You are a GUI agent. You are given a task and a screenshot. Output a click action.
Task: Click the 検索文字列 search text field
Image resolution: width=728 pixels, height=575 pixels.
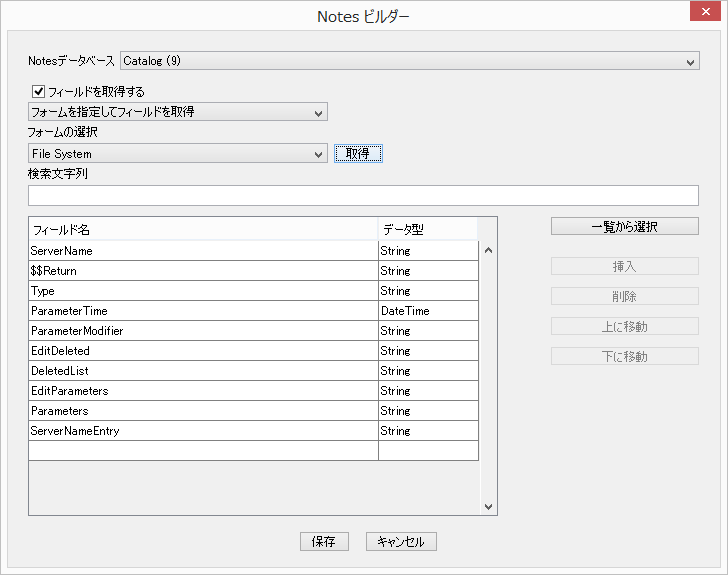[363, 195]
